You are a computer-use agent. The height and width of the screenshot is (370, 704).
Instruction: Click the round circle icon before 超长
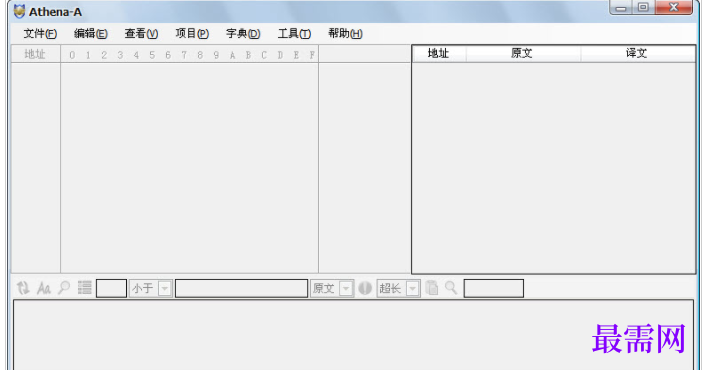(365, 288)
